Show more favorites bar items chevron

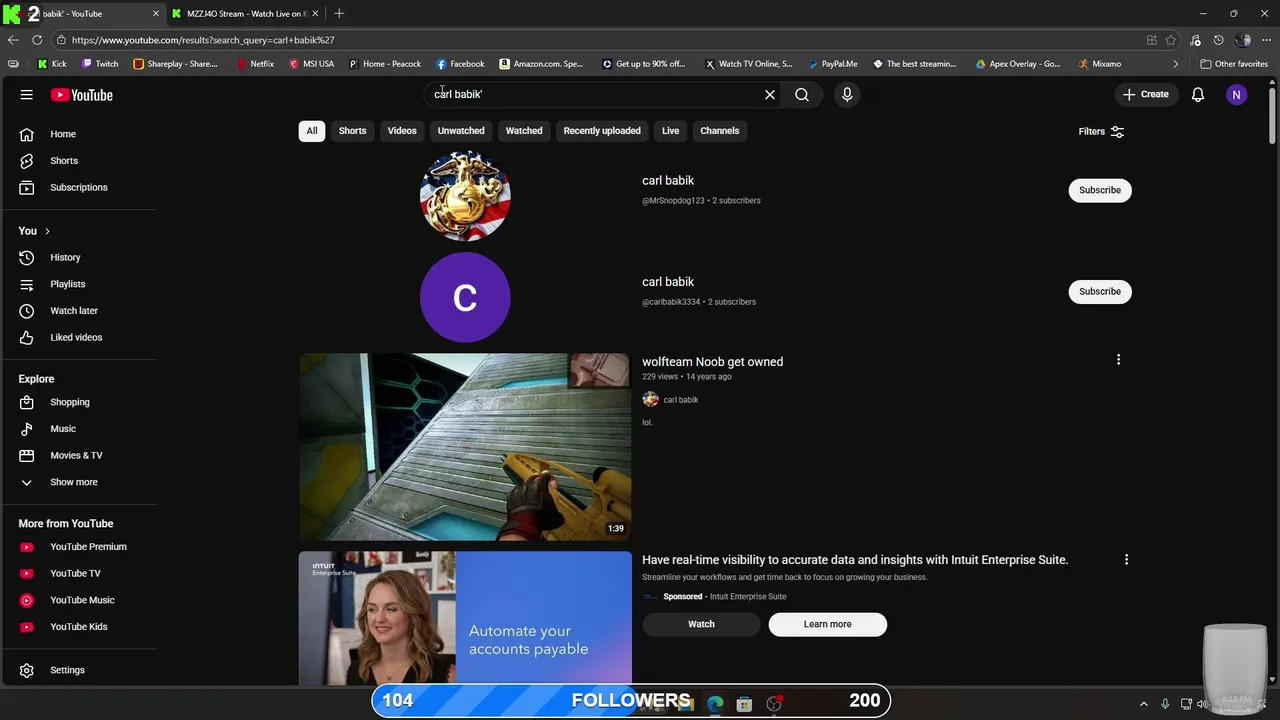(x=1175, y=64)
